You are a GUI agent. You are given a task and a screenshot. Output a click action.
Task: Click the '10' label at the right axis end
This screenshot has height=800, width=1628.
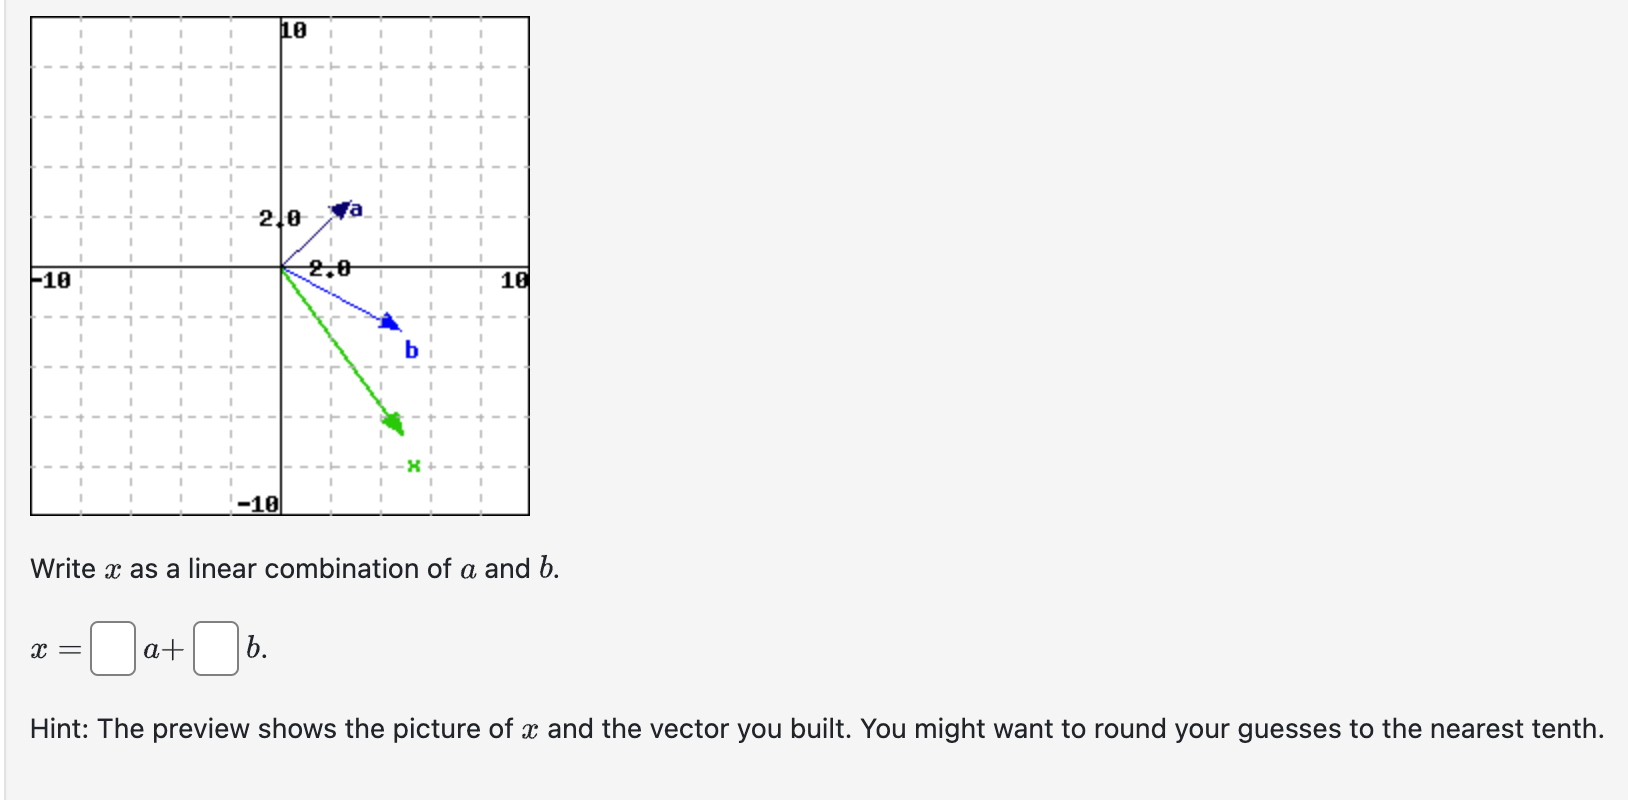tap(516, 279)
